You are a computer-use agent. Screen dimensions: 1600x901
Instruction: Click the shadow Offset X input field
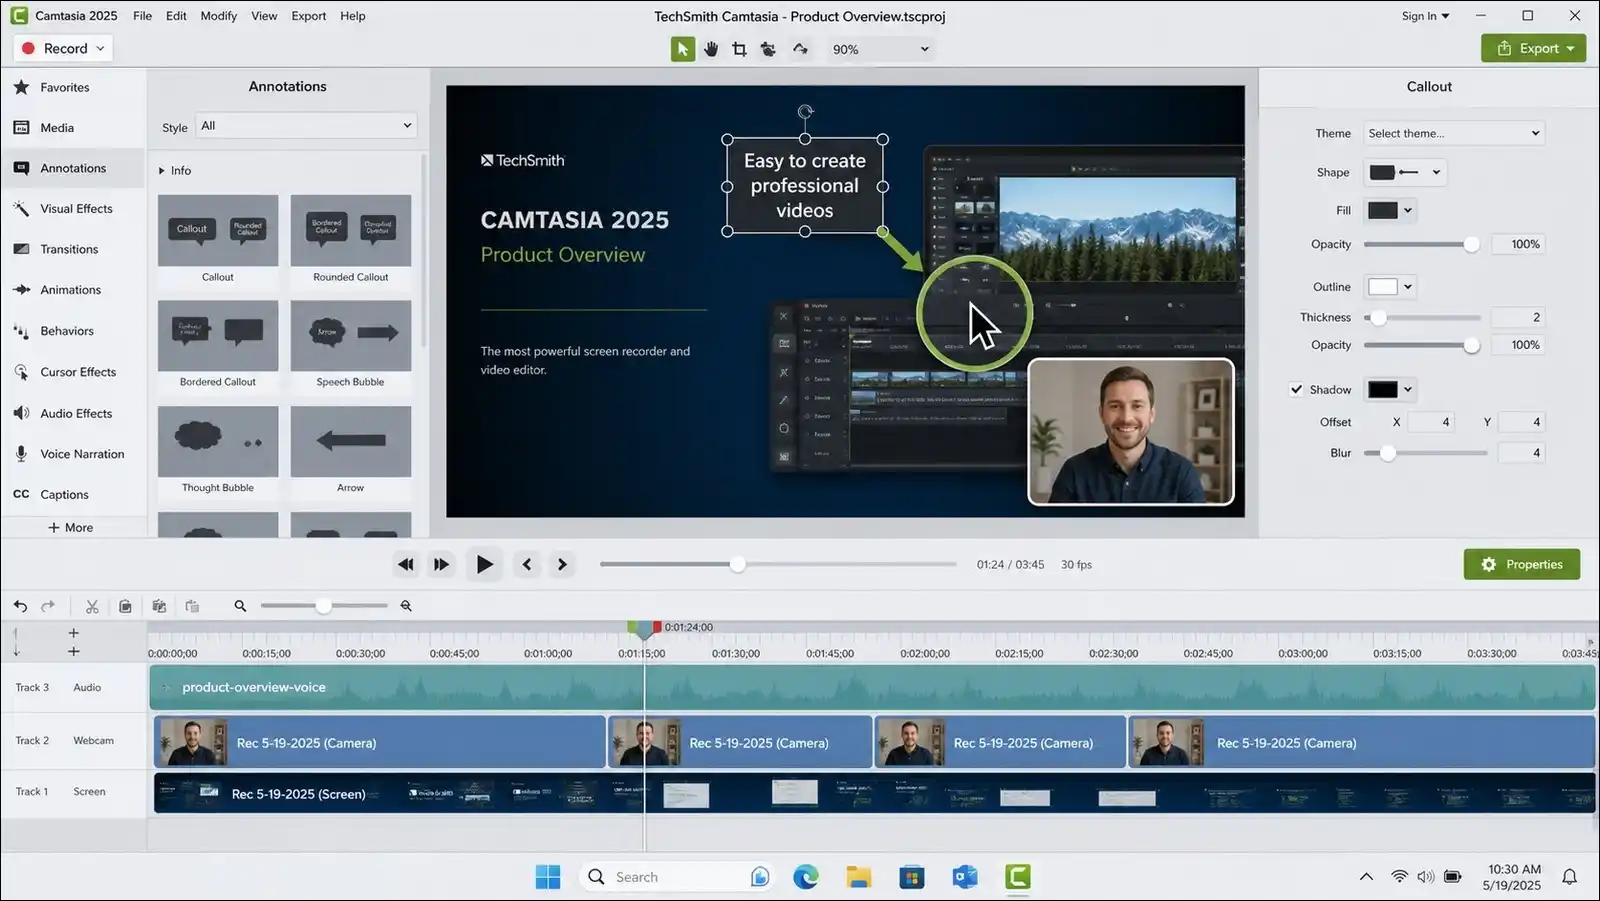click(1431, 422)
